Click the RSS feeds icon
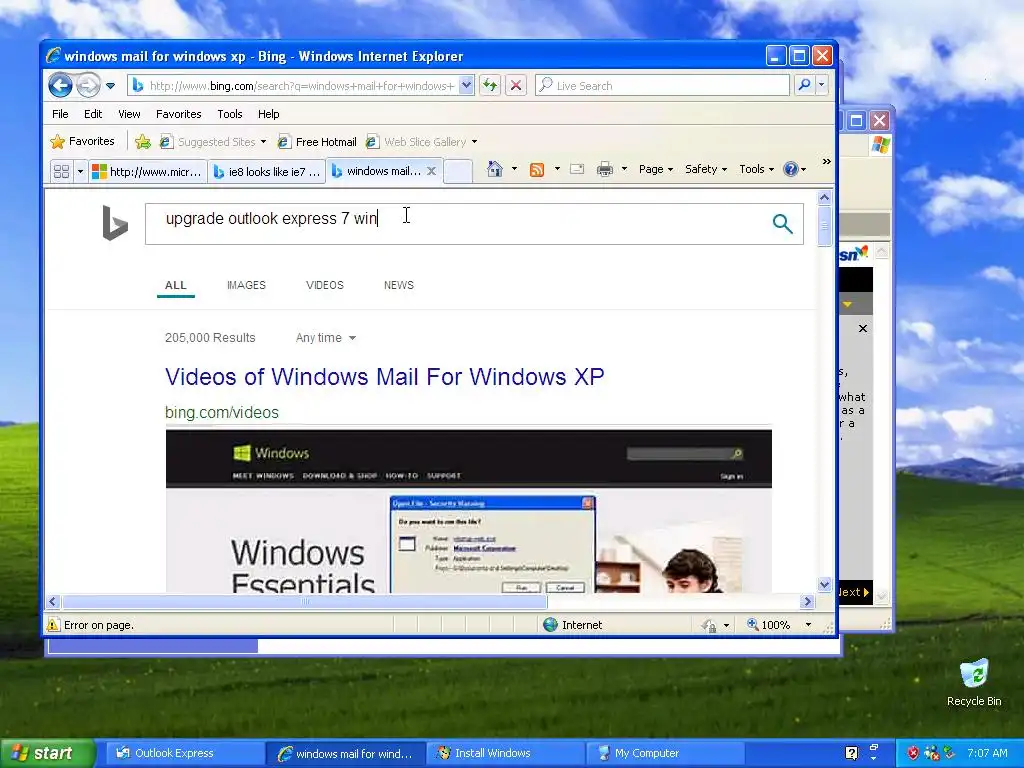This screenshot has height=768, width=1024. pos(537,170)
